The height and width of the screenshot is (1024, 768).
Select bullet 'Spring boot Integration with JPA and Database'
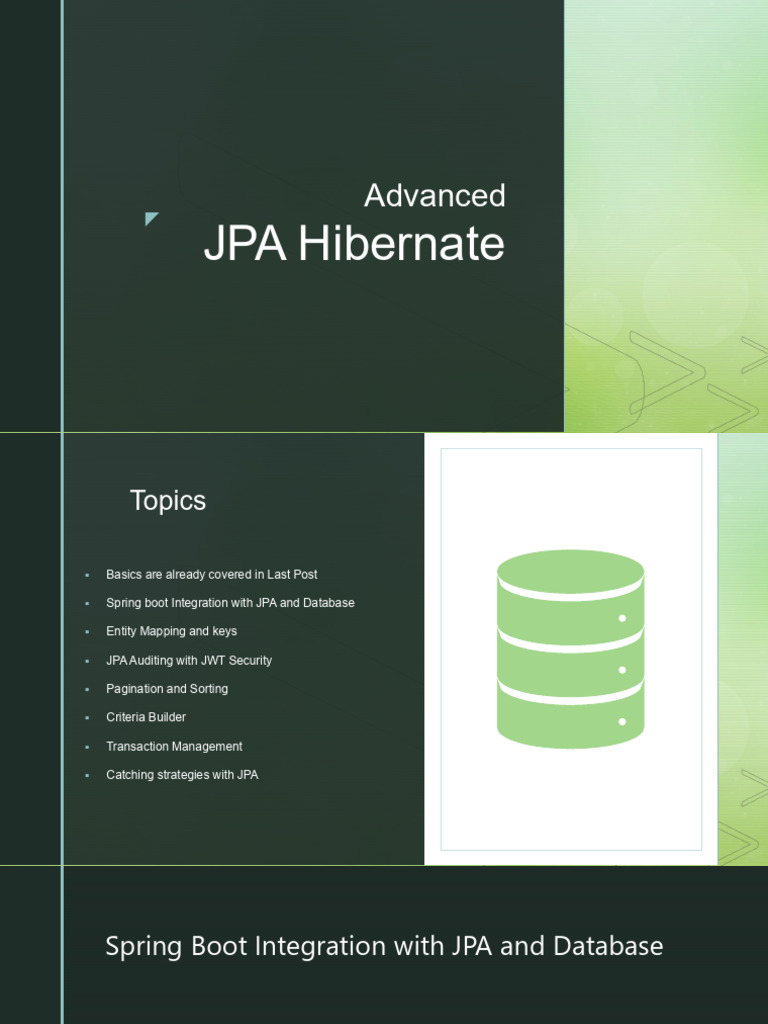coord(230,603)
